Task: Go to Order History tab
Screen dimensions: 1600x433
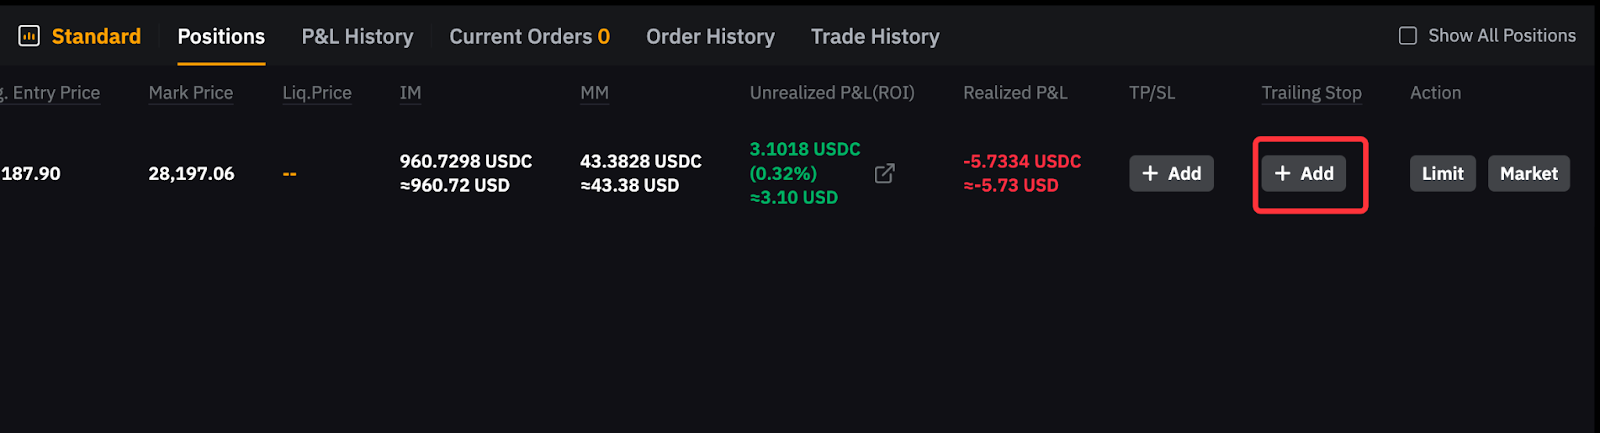Action: click(710, 37)
